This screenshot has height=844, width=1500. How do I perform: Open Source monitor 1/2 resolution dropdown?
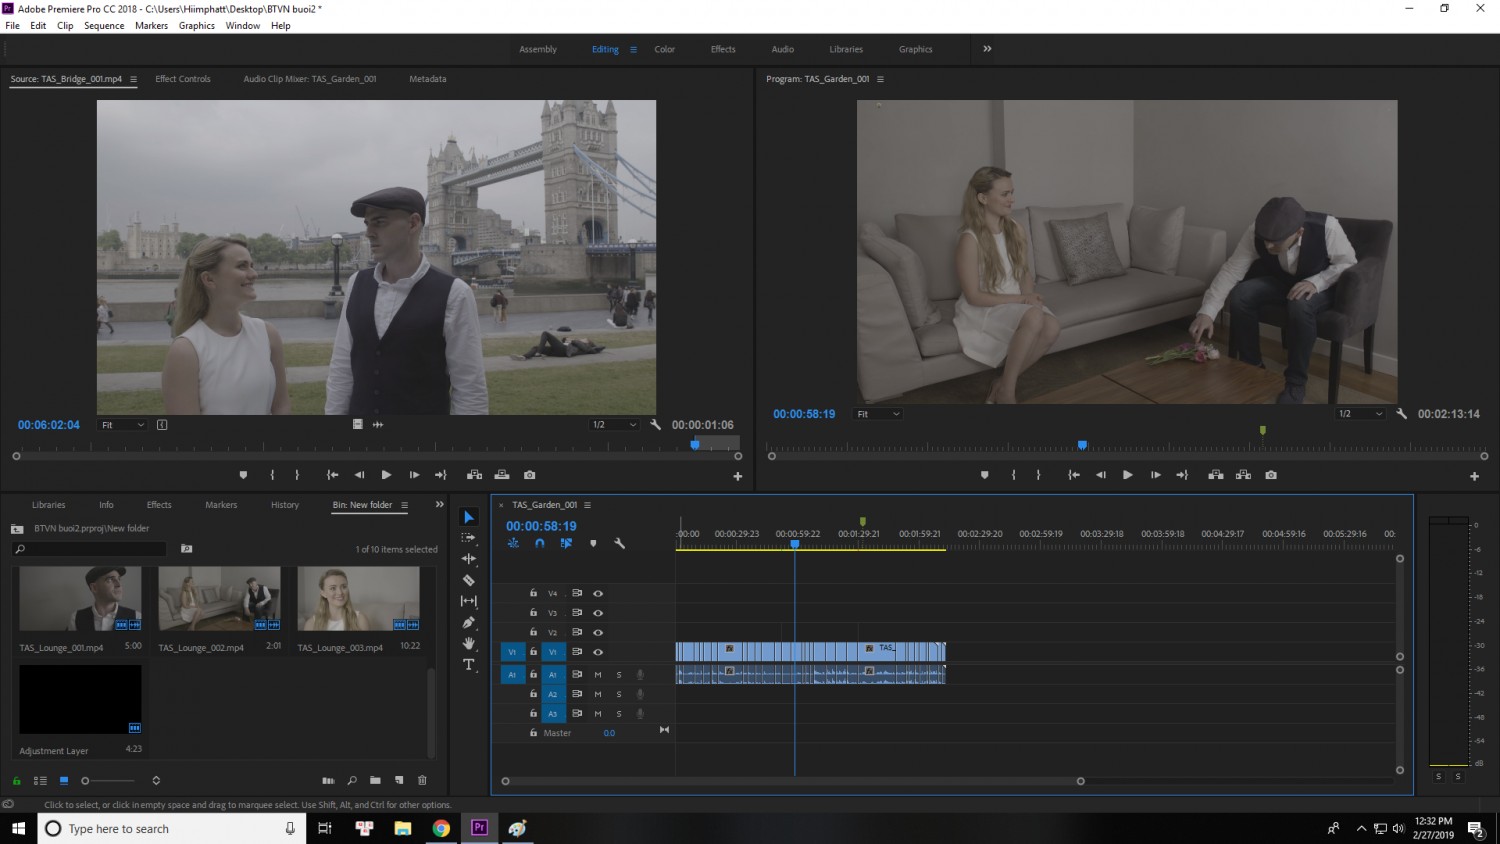coord(614,425)
